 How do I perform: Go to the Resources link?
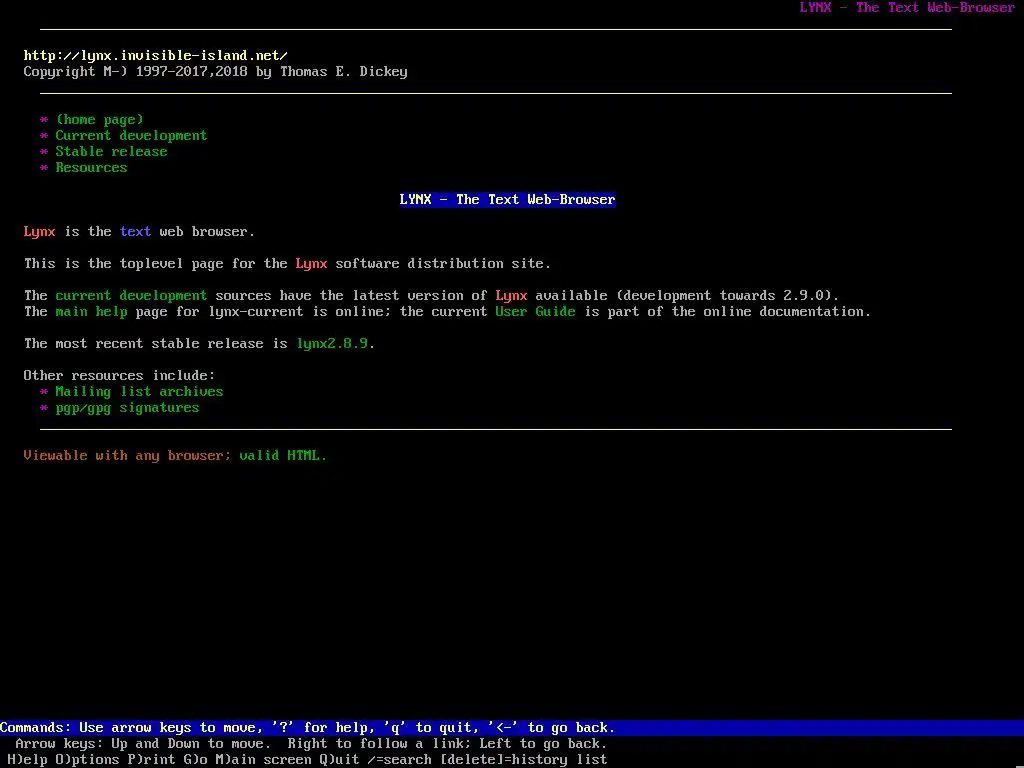(91, 167)
